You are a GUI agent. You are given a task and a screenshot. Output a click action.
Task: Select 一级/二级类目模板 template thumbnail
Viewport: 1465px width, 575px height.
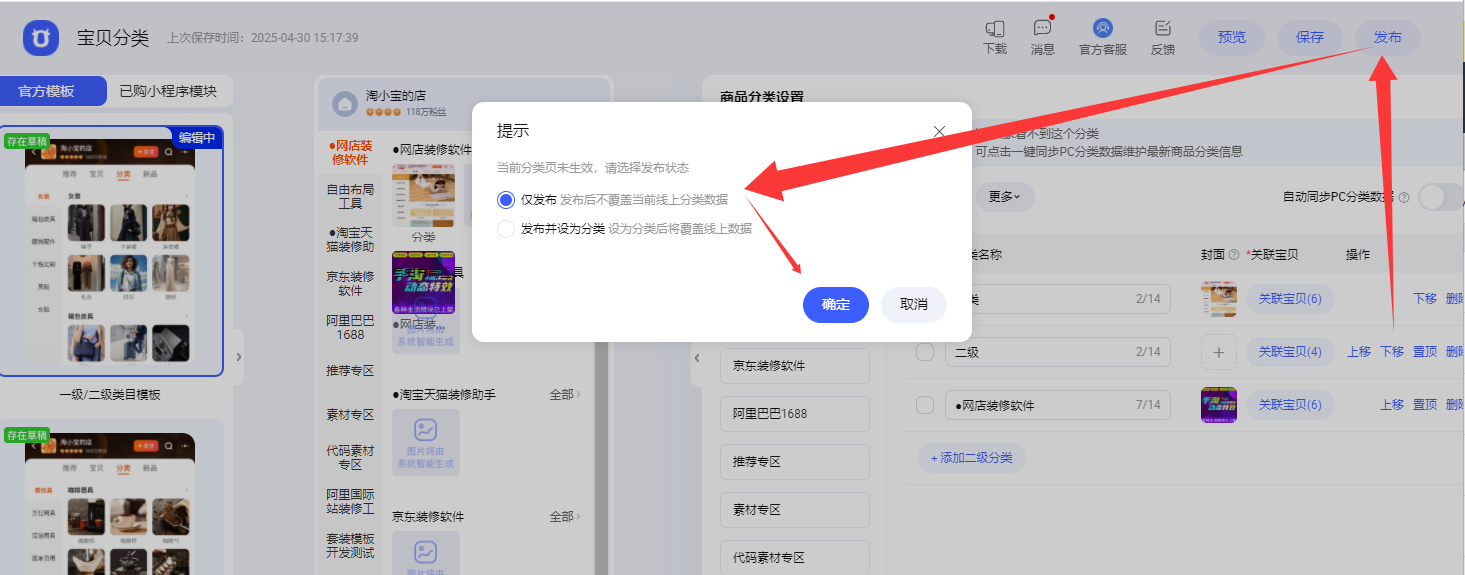coord(111,252)
